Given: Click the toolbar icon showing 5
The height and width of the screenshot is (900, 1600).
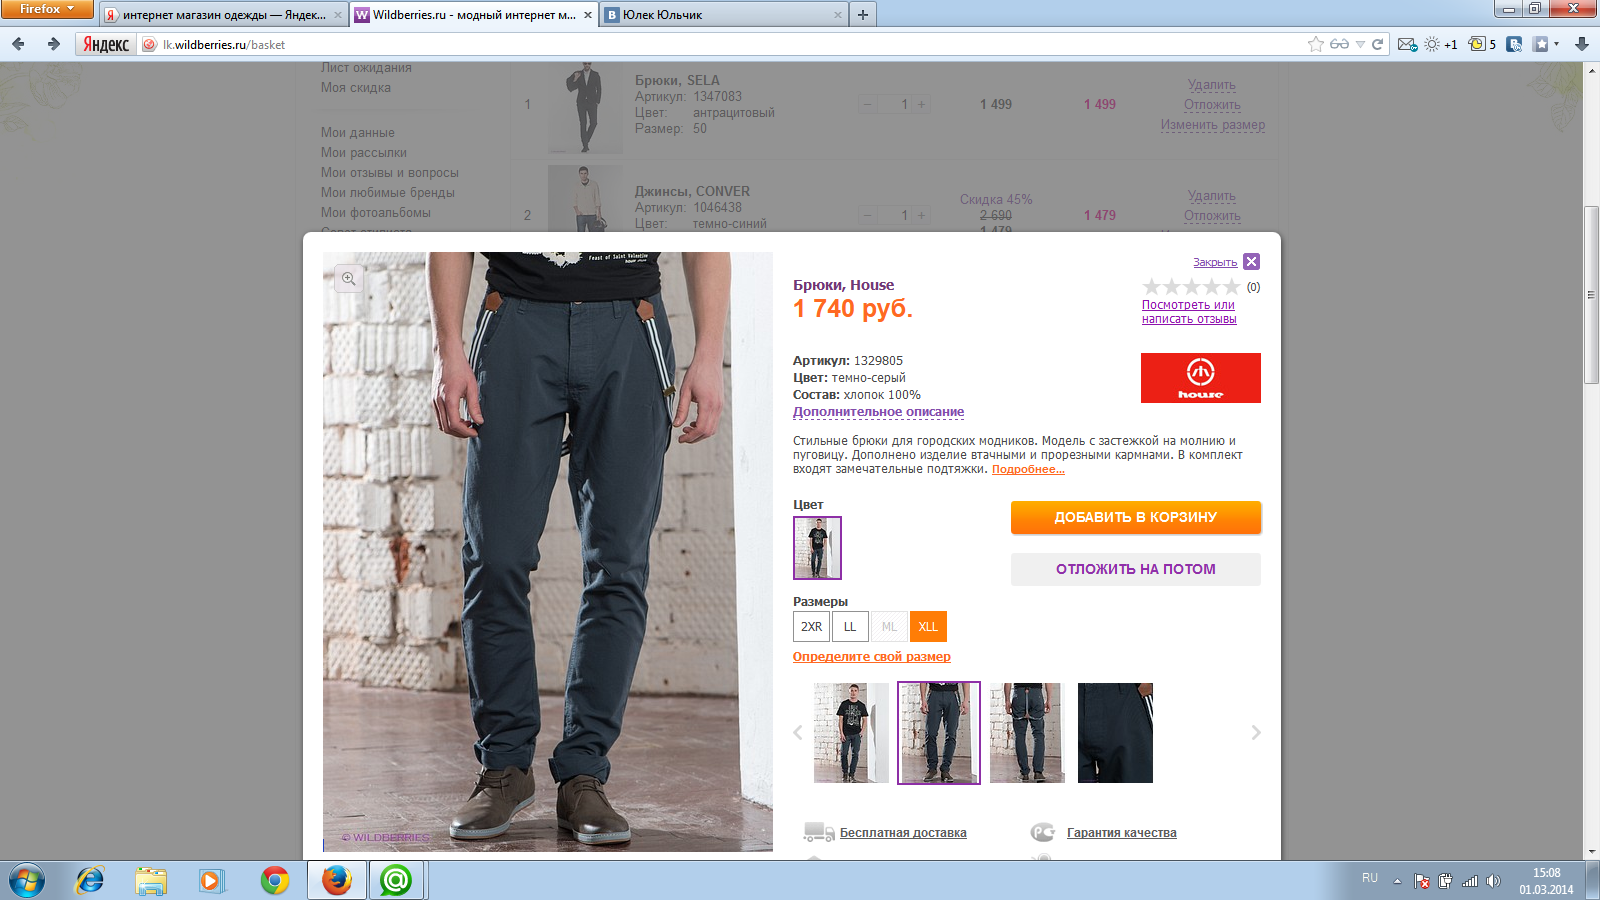Looking at the screenshot, I should 1482,44.
